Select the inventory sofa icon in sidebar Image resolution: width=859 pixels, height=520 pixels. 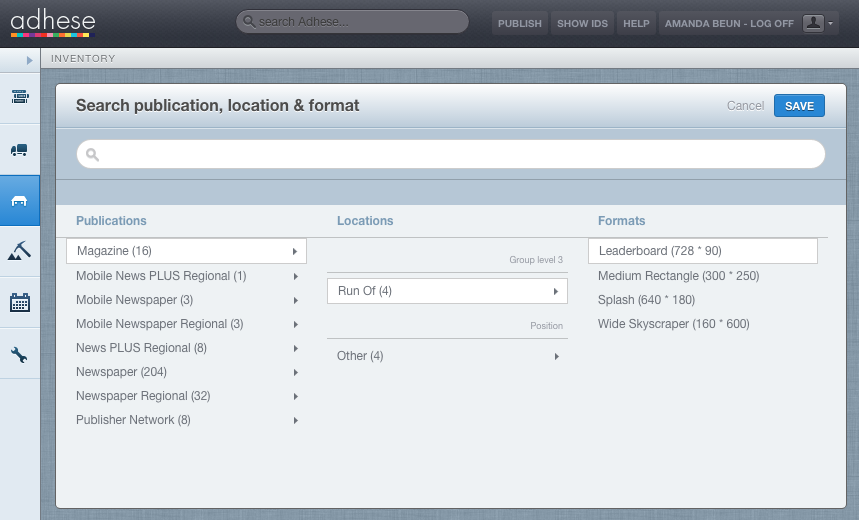tap(20, 201)
